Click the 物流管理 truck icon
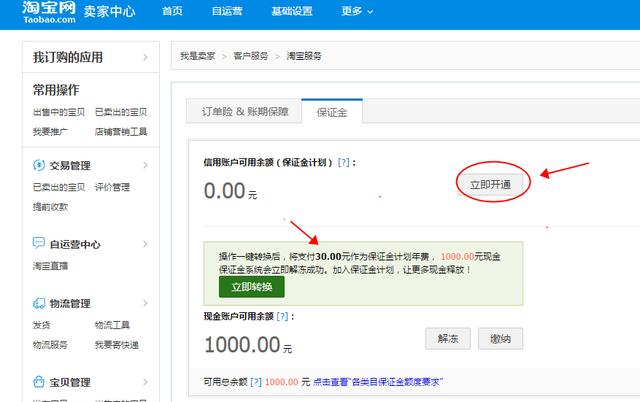Viewport: 640px width, 402px height. [39, 303]
